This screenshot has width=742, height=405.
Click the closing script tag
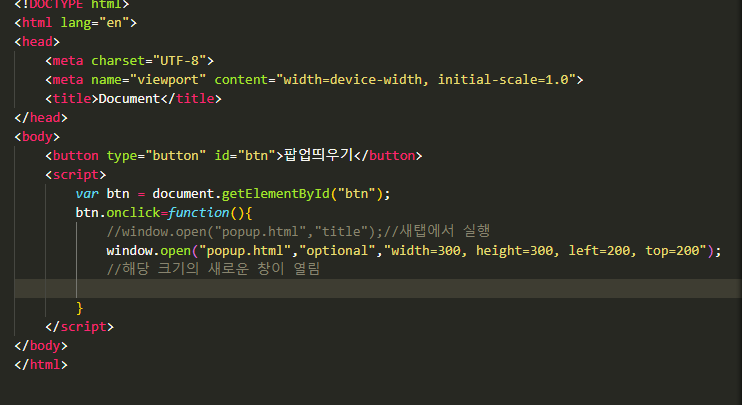(80, 326)
